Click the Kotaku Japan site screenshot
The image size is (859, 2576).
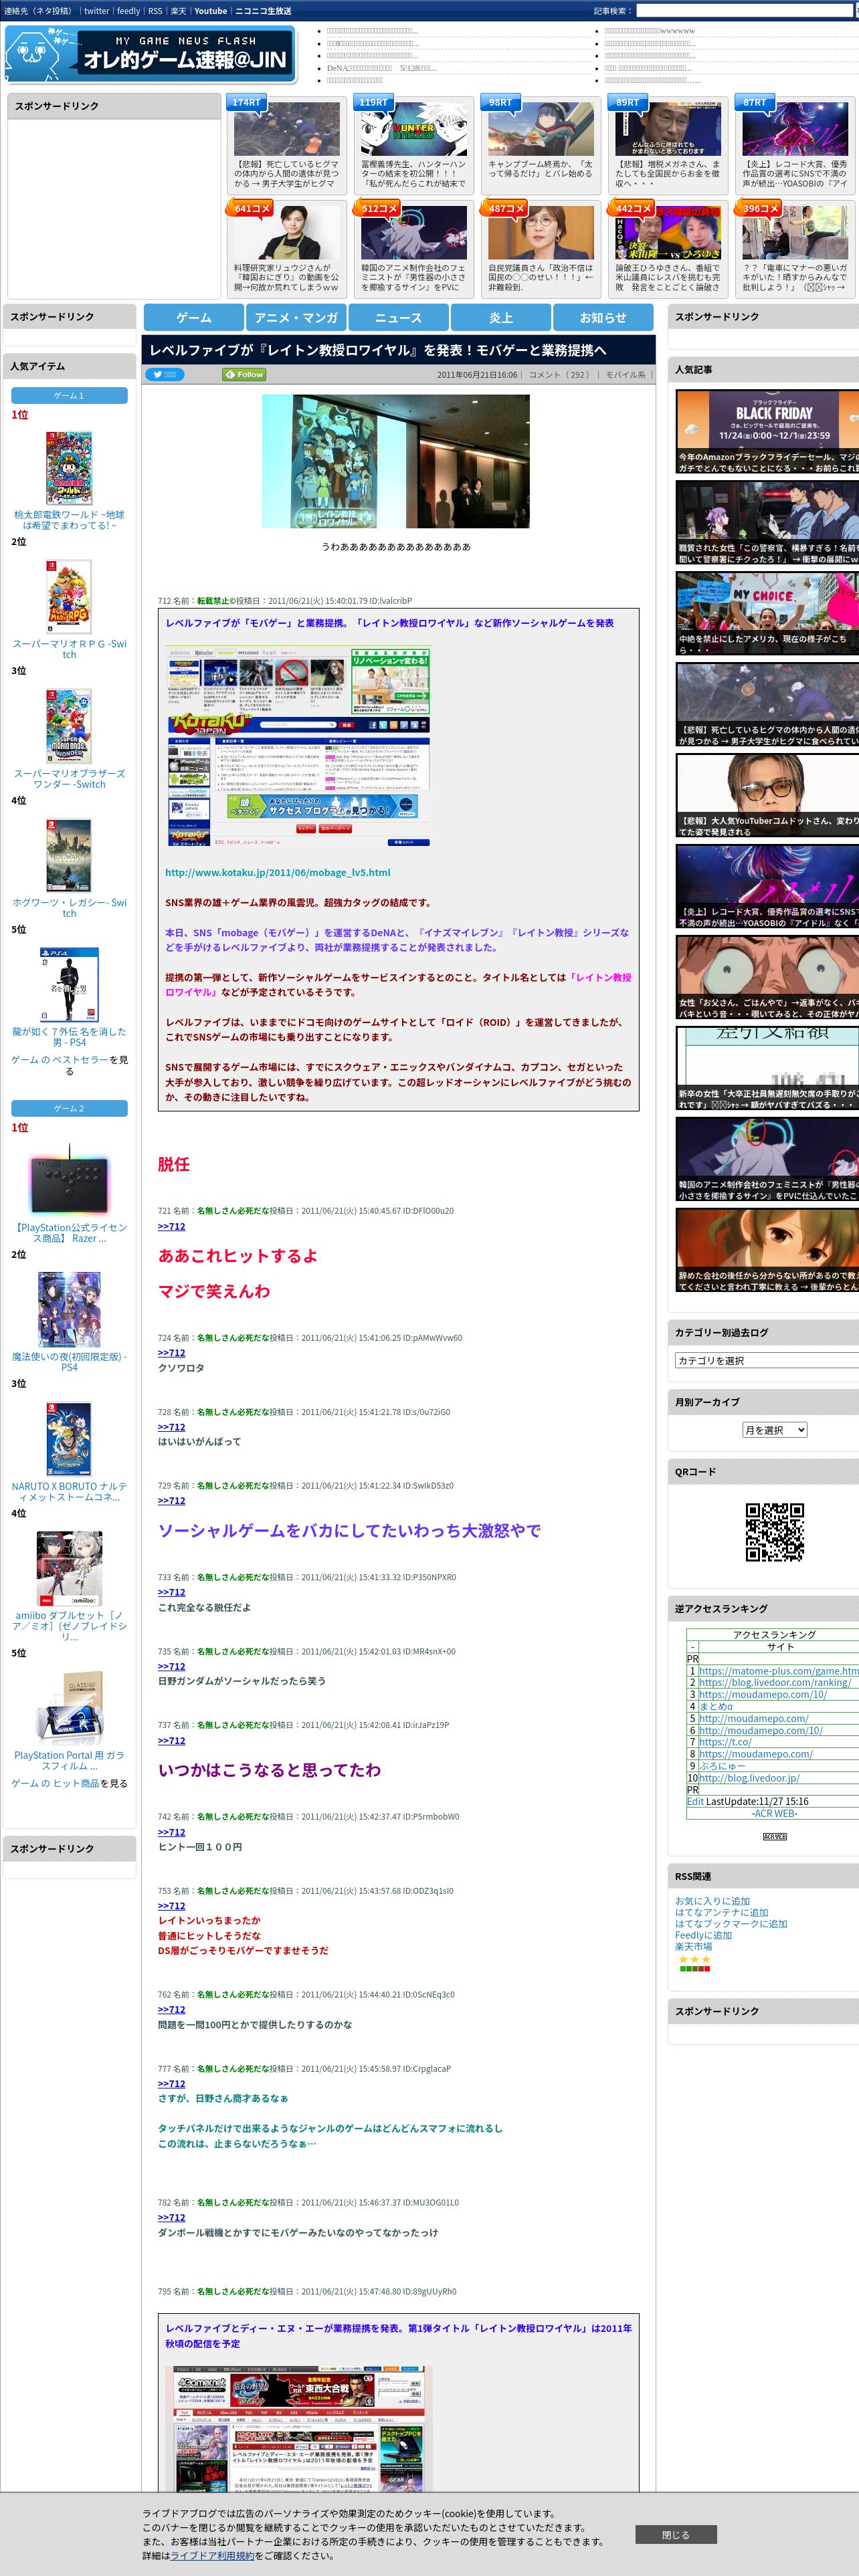pos(298,747)
